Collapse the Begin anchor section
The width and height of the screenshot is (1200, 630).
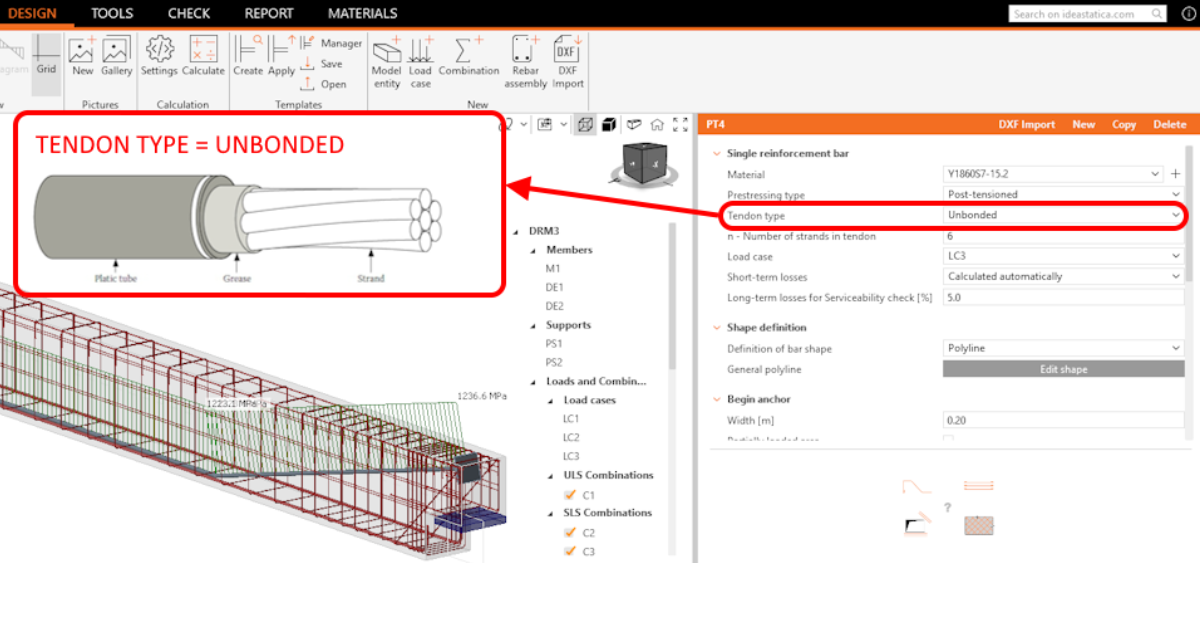tap(716, 399)
